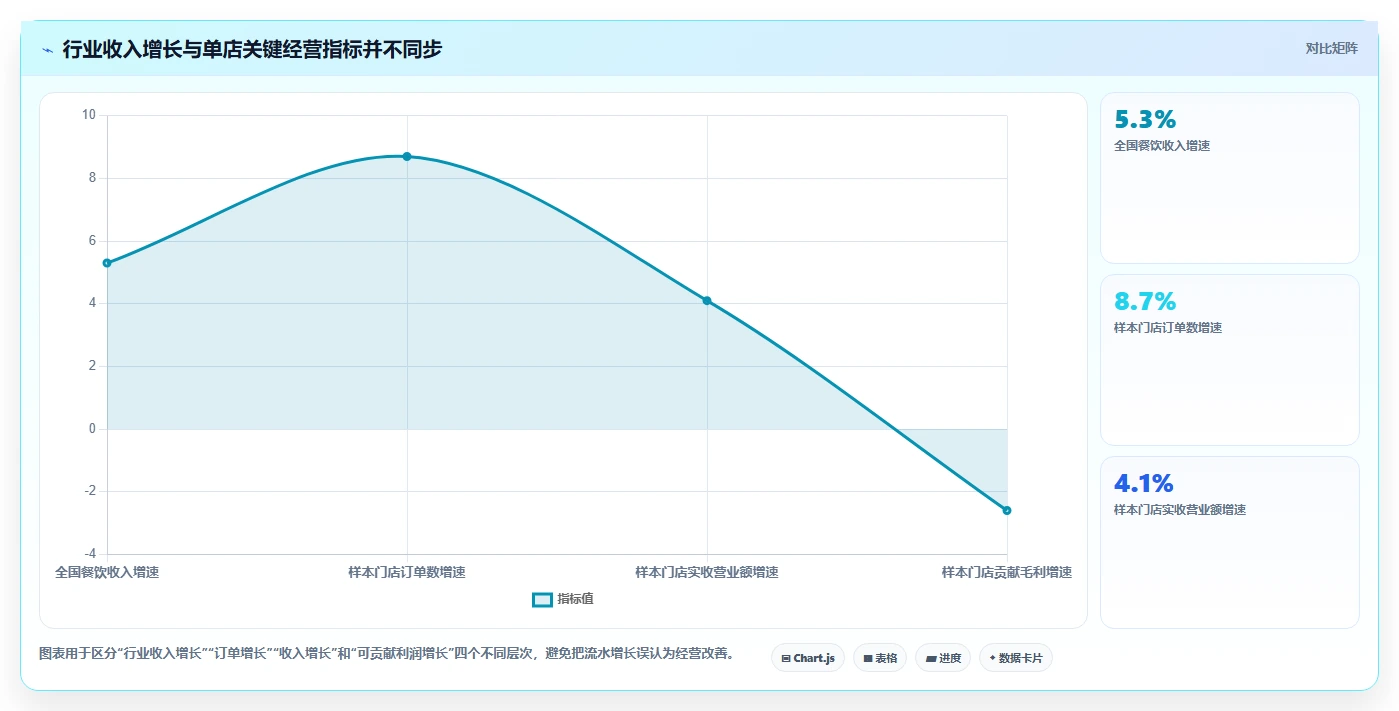The height and width of the screenshot is (711, 1399).
Task: Click y-axis tick label 10
Action: 89,115
